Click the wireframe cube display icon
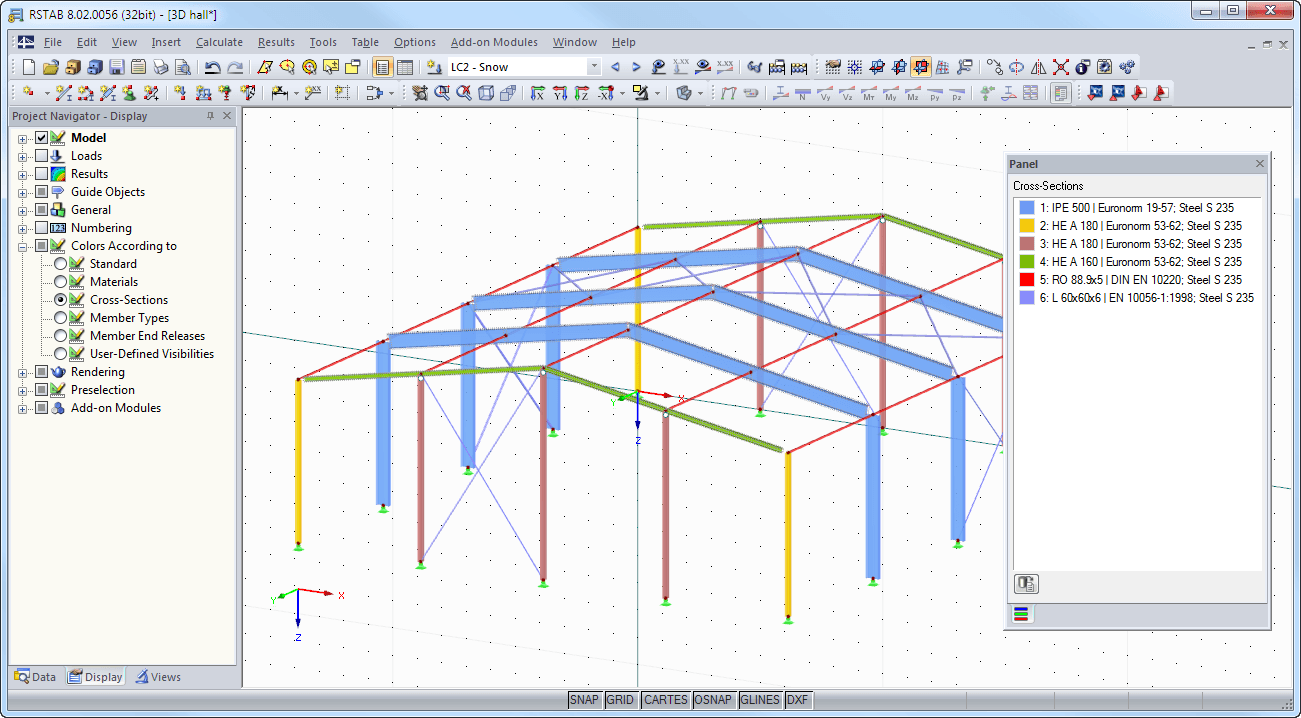 486,93
